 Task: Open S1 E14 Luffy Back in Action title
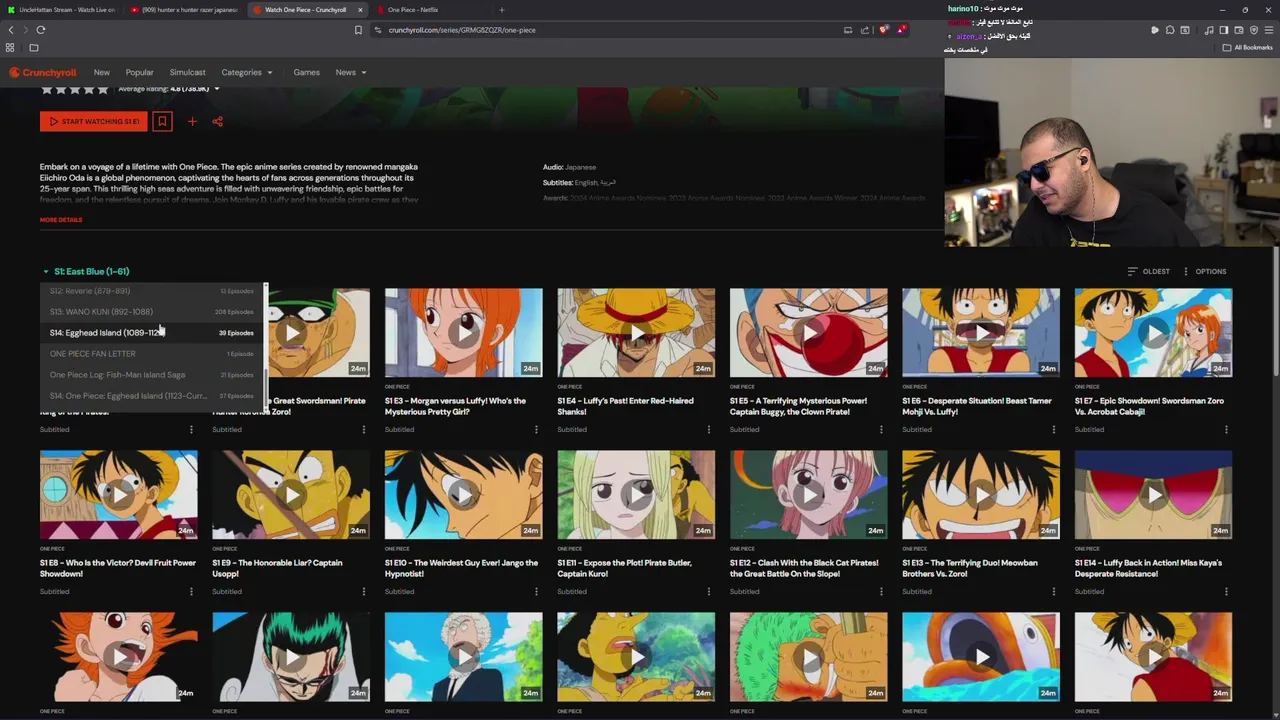tap(1148, 568)
